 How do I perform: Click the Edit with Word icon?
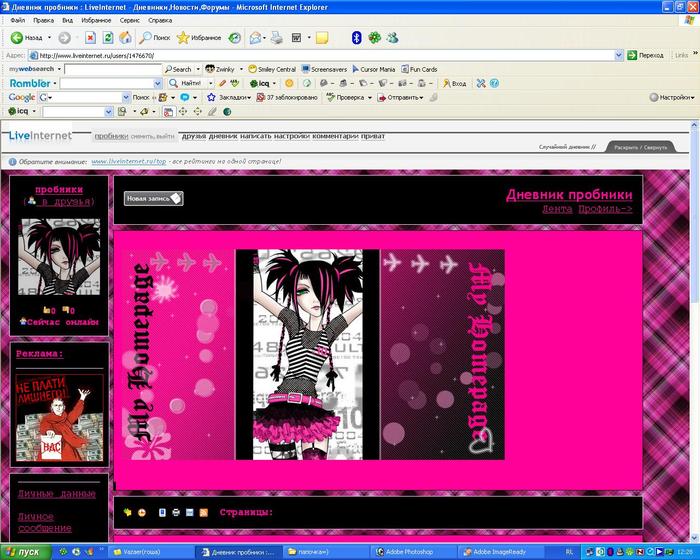(x=296, y=38)
